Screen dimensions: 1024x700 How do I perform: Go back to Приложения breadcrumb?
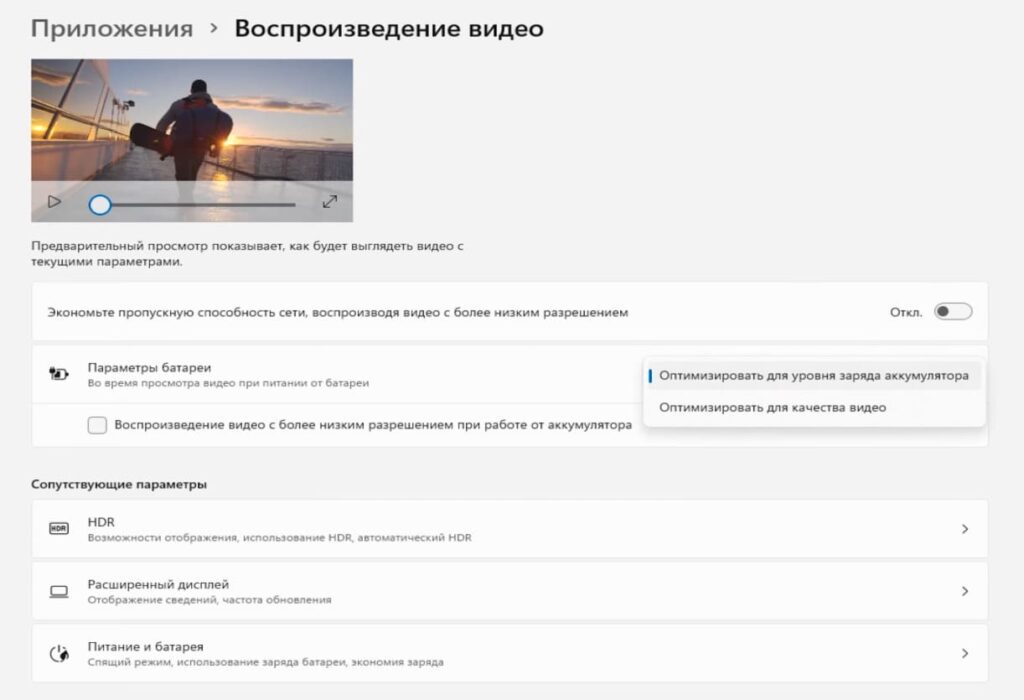pos(112,29)
